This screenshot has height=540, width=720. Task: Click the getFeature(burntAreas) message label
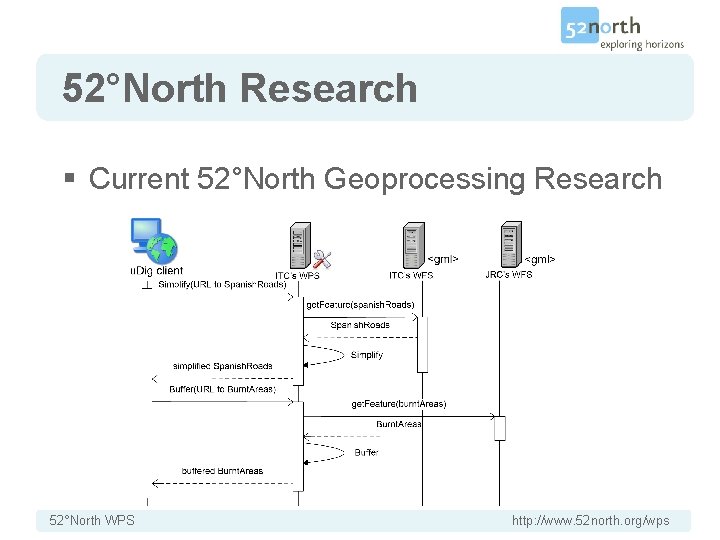[x=399, y=404]
